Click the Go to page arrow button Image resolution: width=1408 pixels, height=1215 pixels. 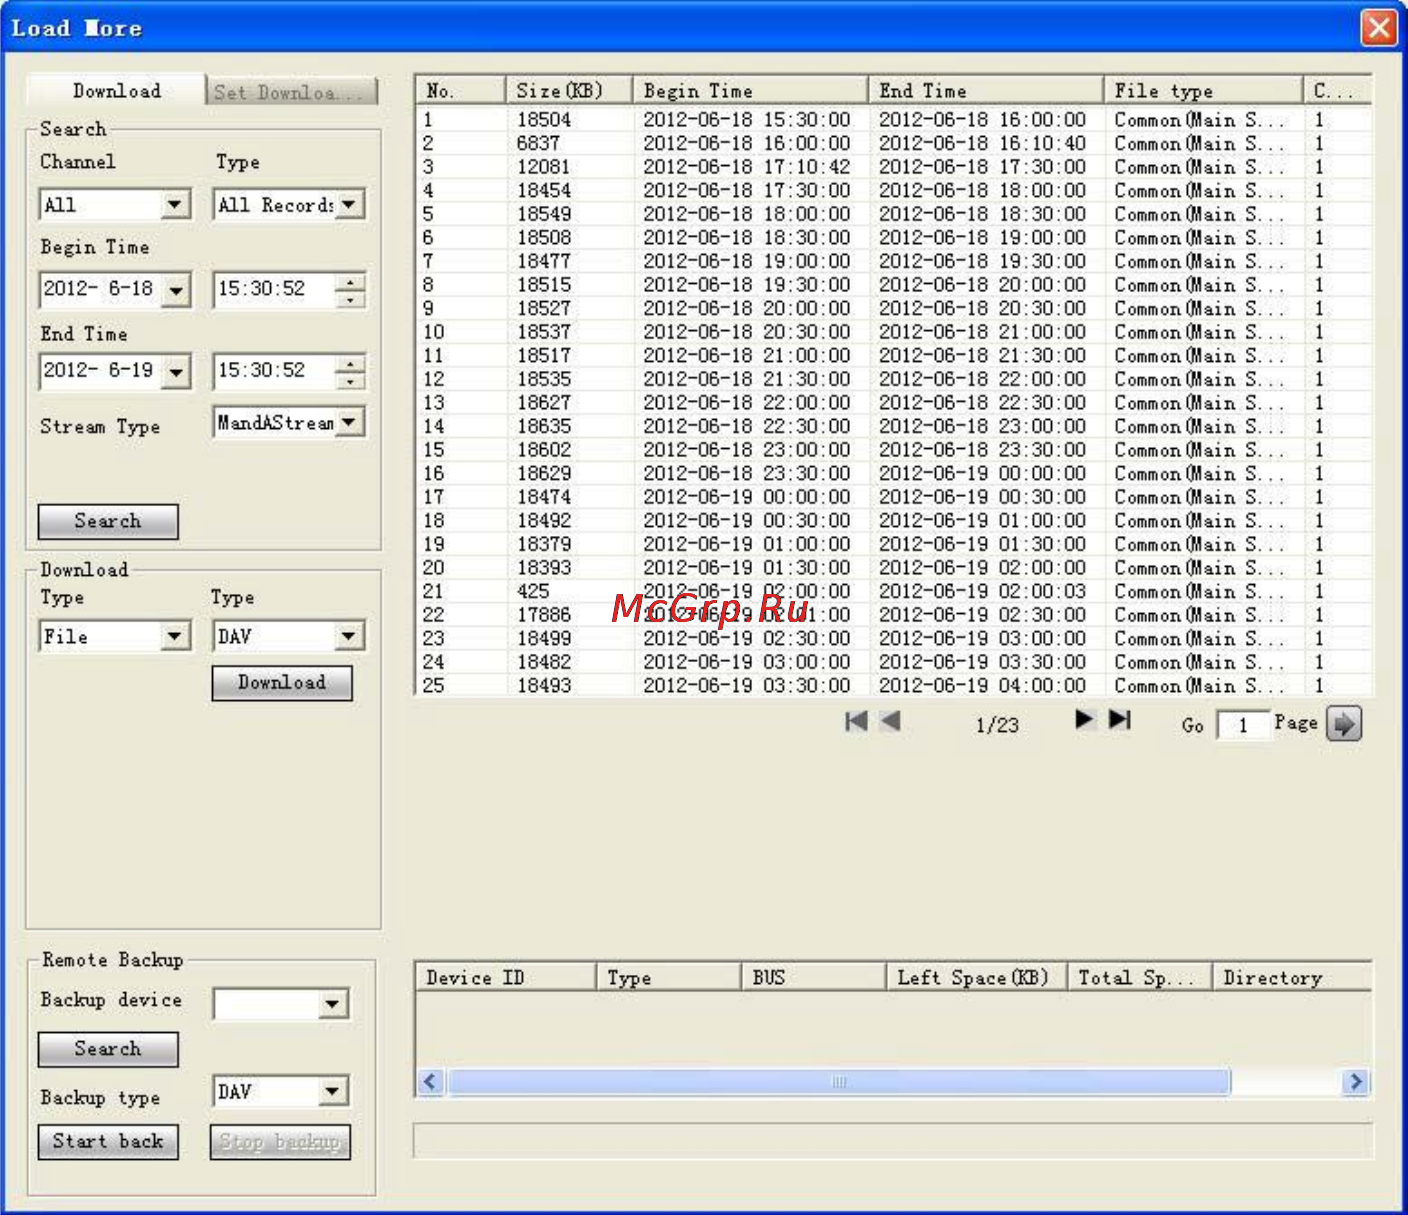coord(1344,723)
